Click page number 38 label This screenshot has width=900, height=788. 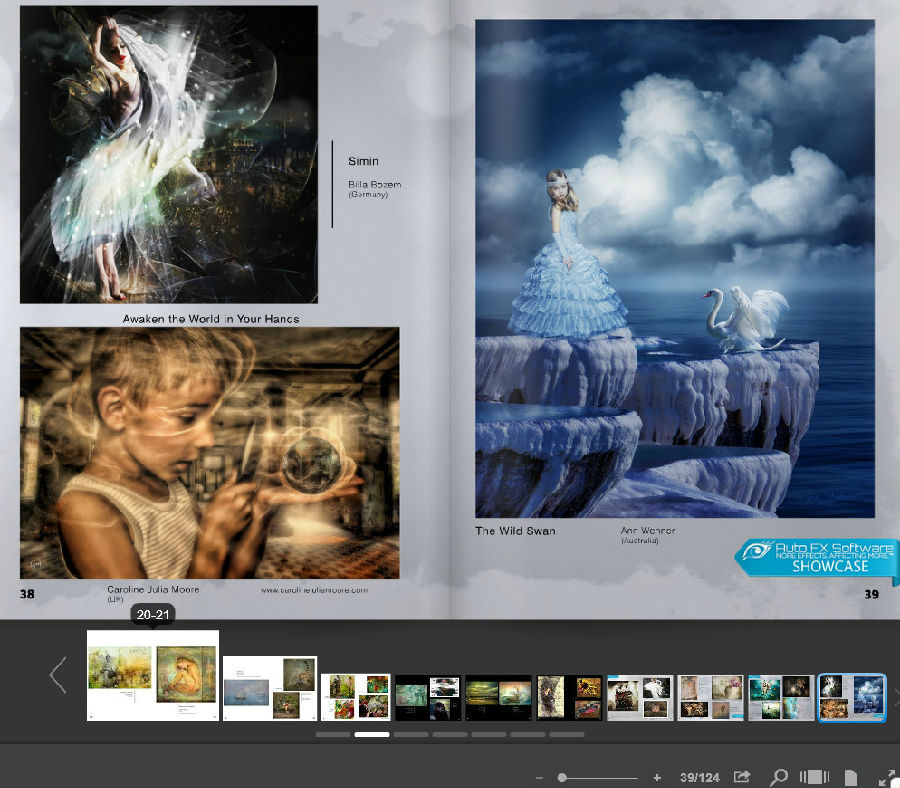pyautogui.click(x=27, y=594)
